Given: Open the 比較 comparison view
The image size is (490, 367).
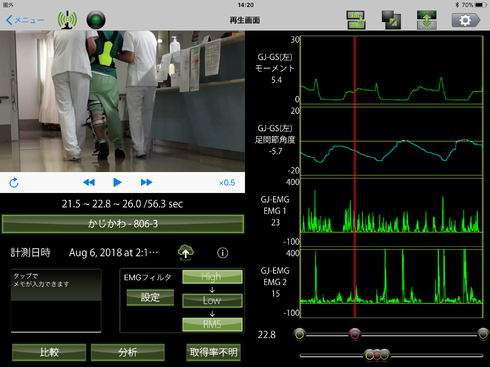Looking at the screenshot, I should (x=49, y=352).
